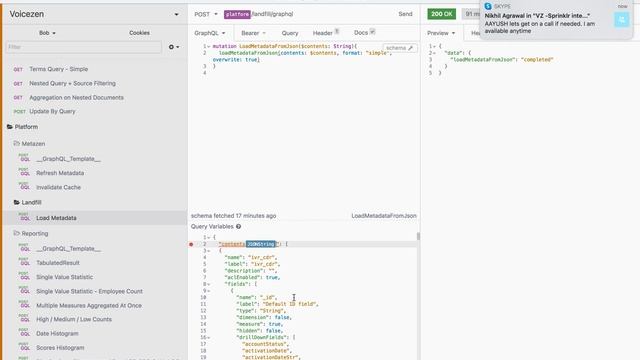
Task: Click the 200 OK status badge
Action: click(x=442, y=14)
